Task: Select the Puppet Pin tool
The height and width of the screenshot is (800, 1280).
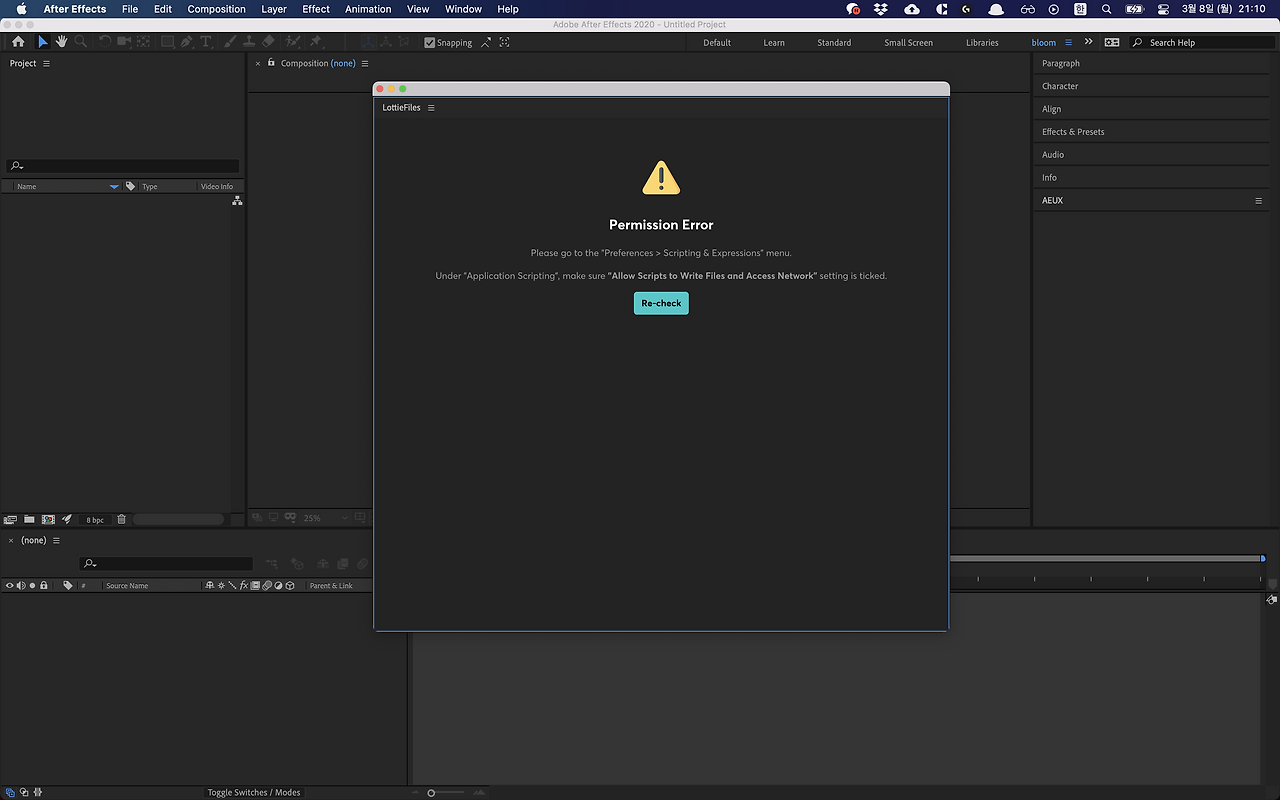Action: [316, 42]
